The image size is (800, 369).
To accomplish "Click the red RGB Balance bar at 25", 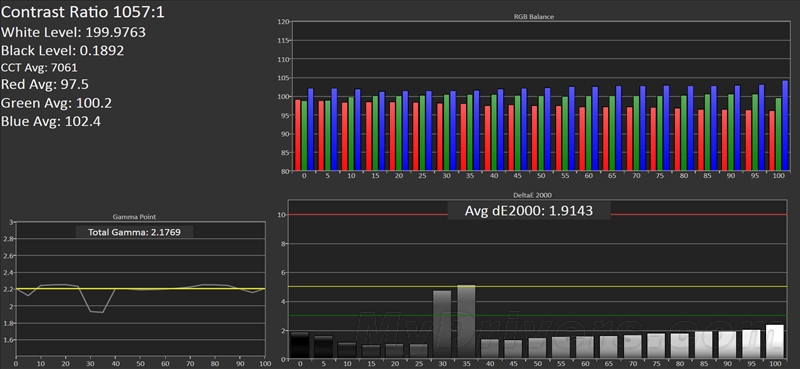I will click(416, 137).
